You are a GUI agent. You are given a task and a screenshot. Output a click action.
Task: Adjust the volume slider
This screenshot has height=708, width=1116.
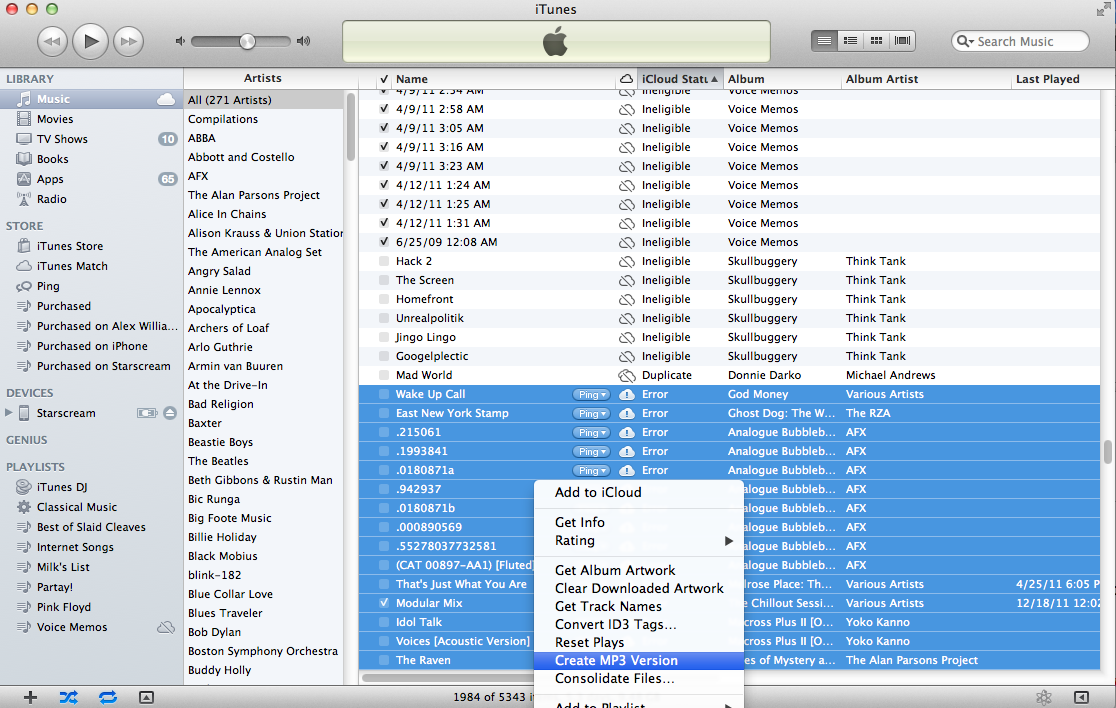tap(247, 41)
